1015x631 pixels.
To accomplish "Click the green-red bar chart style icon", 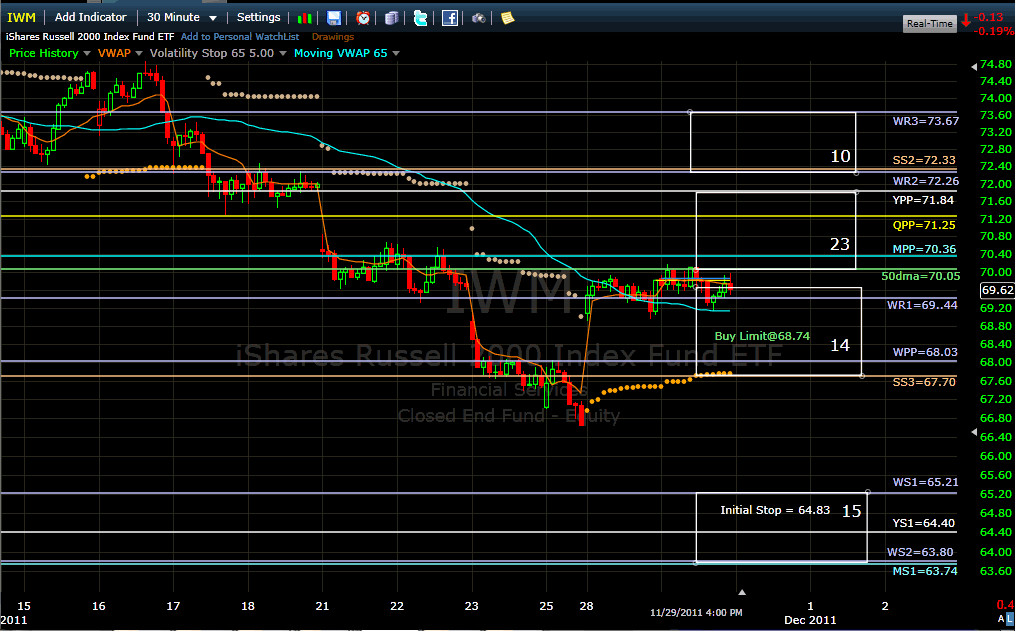I will 305,18.
